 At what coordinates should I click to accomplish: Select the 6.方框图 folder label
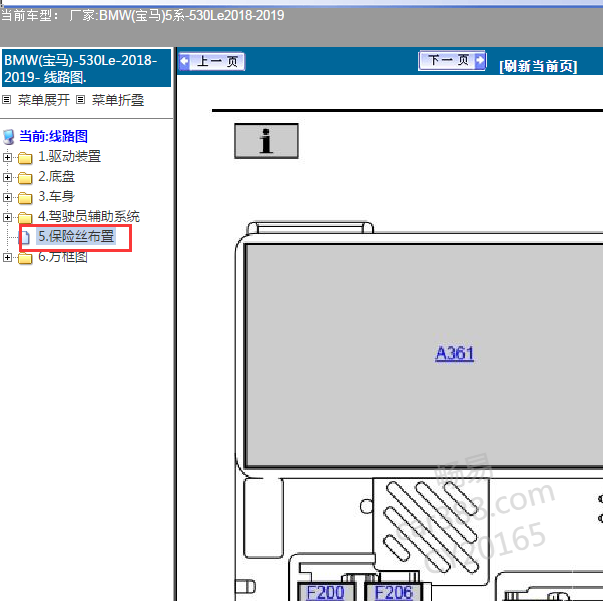[x=63, y=257]
